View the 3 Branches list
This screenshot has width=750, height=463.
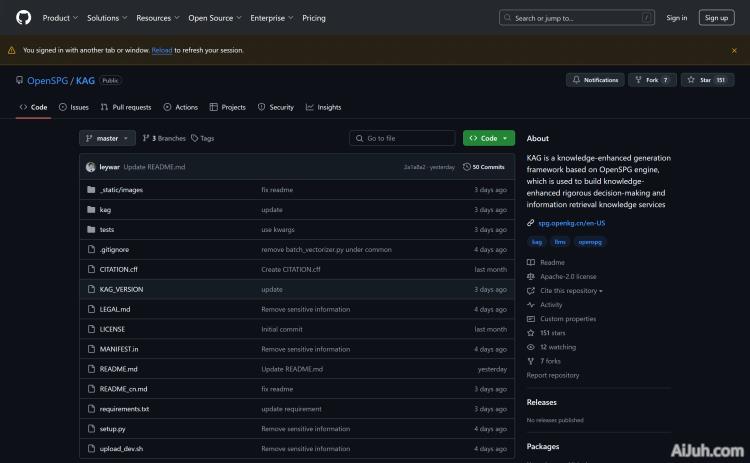coord(164,138)
